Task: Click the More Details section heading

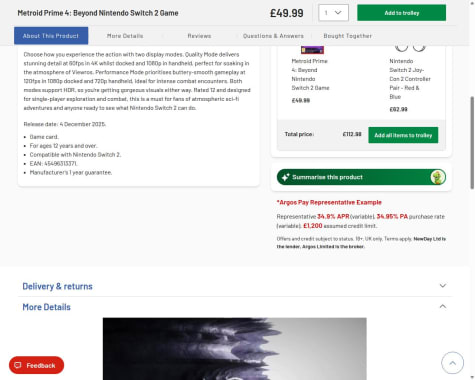Action: (46, 307)
